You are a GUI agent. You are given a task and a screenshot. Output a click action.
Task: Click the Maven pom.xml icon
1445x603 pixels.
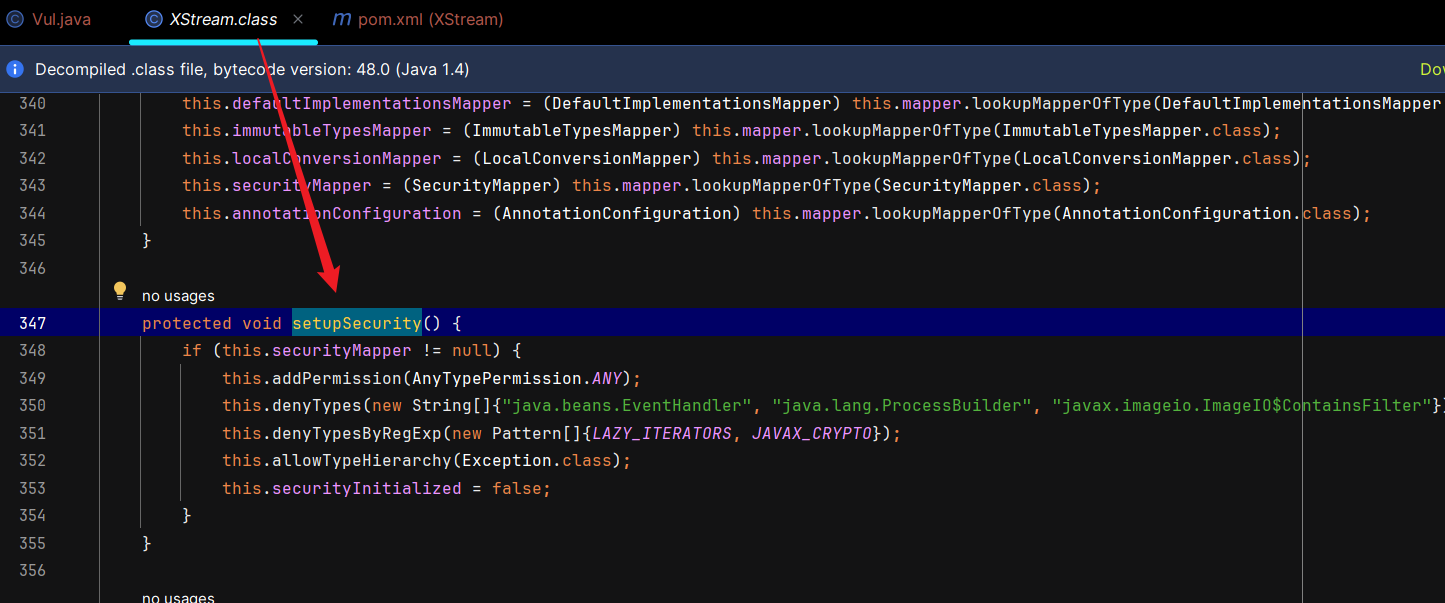click(x=342, y=19)
